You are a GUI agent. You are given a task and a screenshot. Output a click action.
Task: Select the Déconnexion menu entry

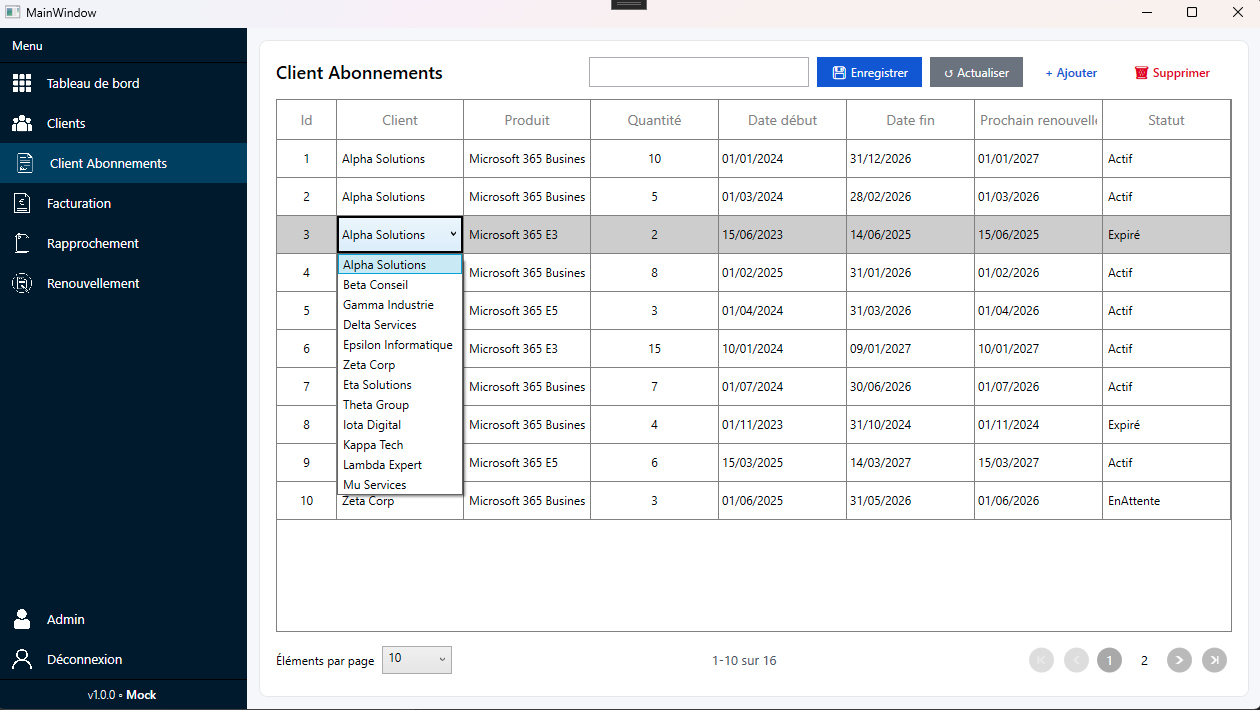coord(123,659)
